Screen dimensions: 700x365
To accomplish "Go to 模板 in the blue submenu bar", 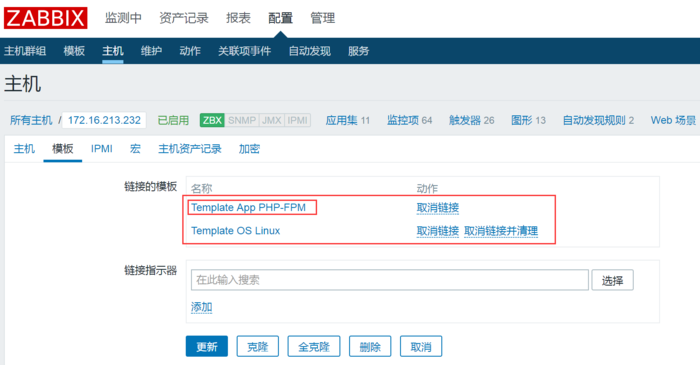I will coord(74,51).
